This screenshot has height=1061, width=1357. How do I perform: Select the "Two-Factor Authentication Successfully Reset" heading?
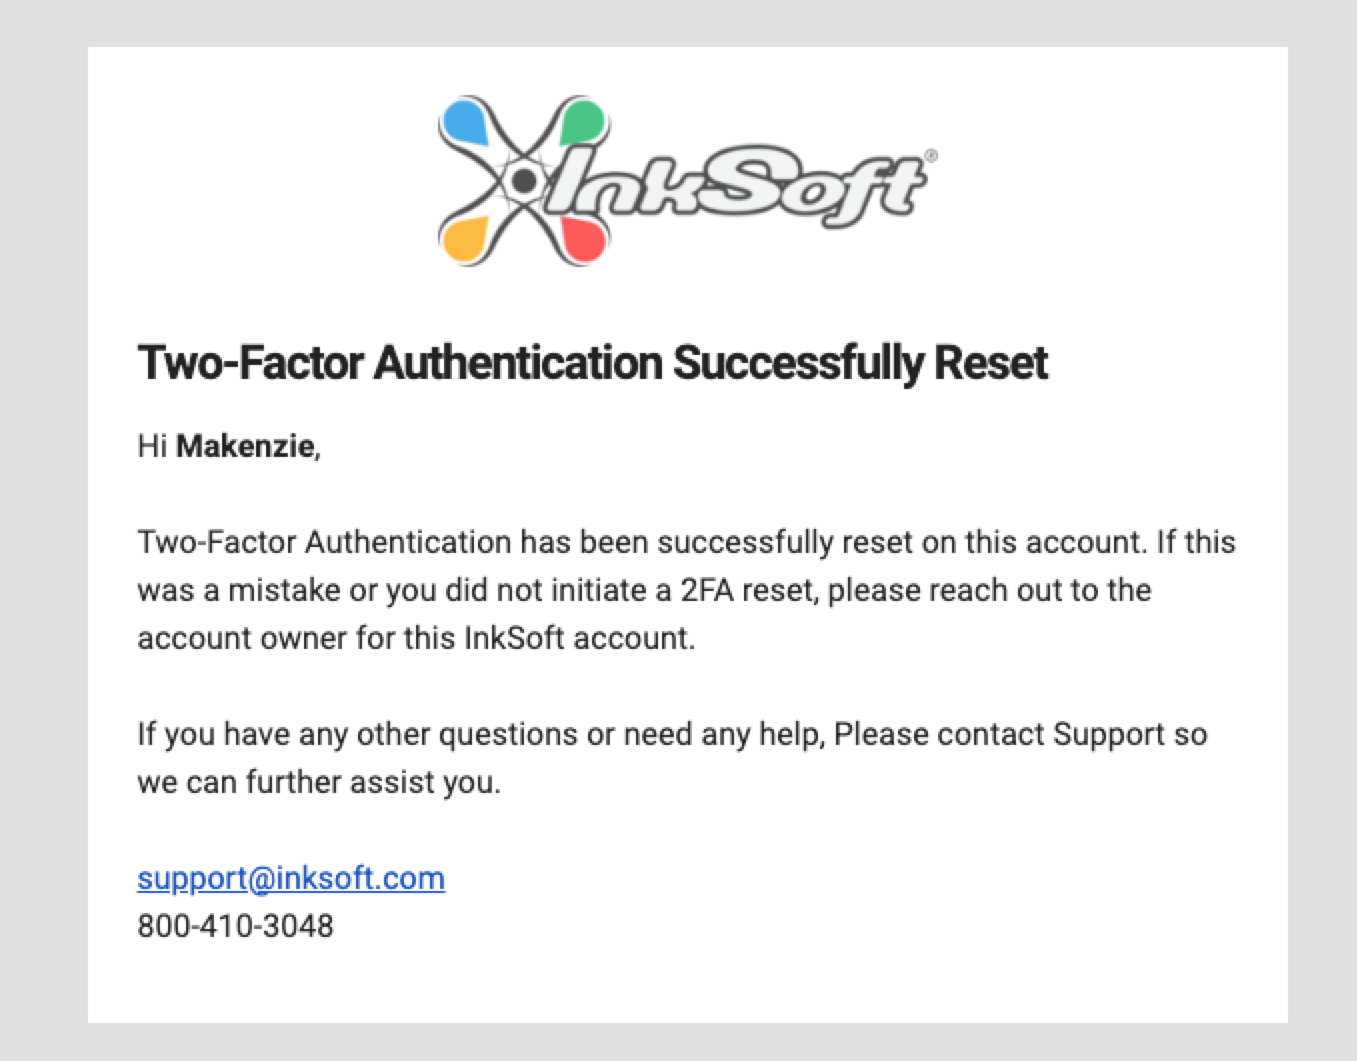[592, 363]
